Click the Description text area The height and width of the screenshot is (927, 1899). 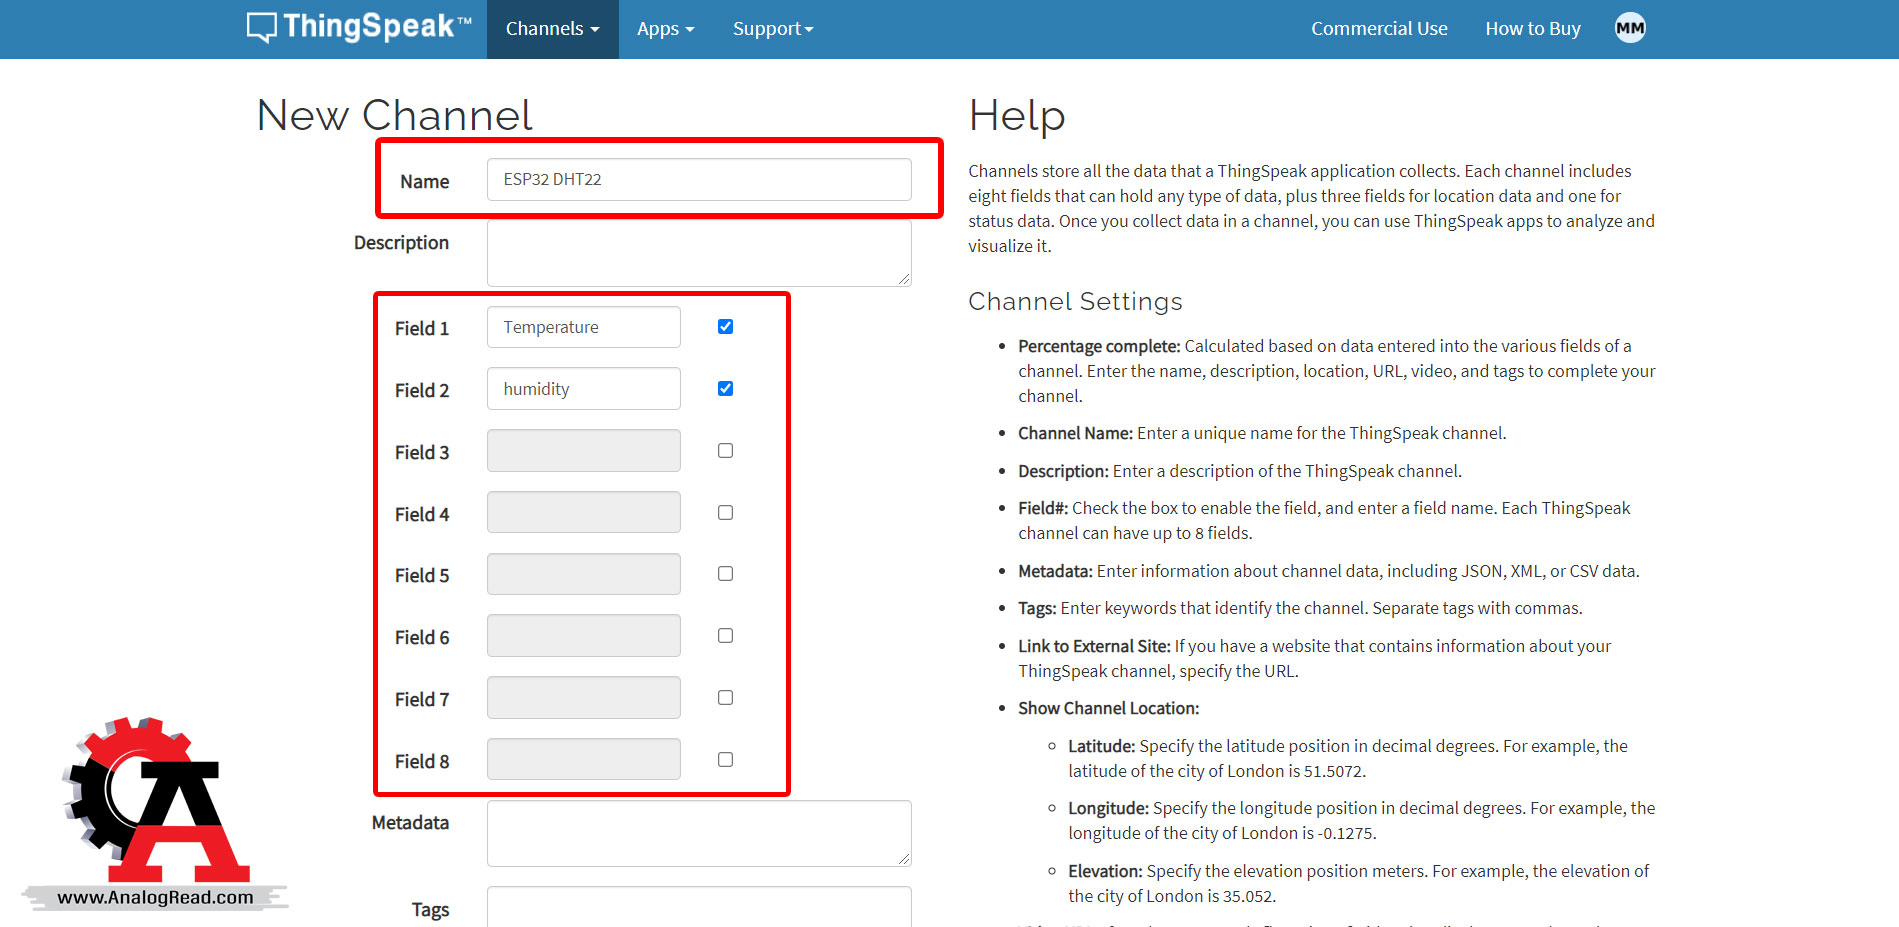[x=699, y=253]
